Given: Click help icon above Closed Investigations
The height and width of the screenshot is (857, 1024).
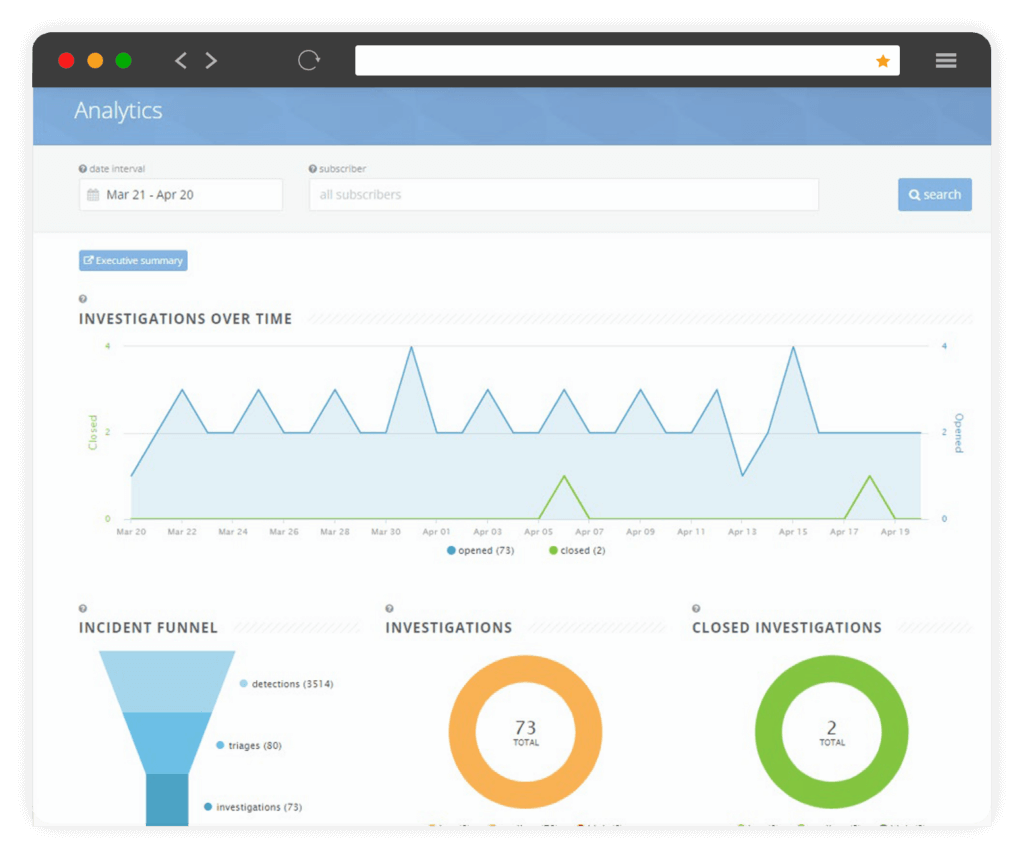Looking at the screenshot, I should 696,608.
